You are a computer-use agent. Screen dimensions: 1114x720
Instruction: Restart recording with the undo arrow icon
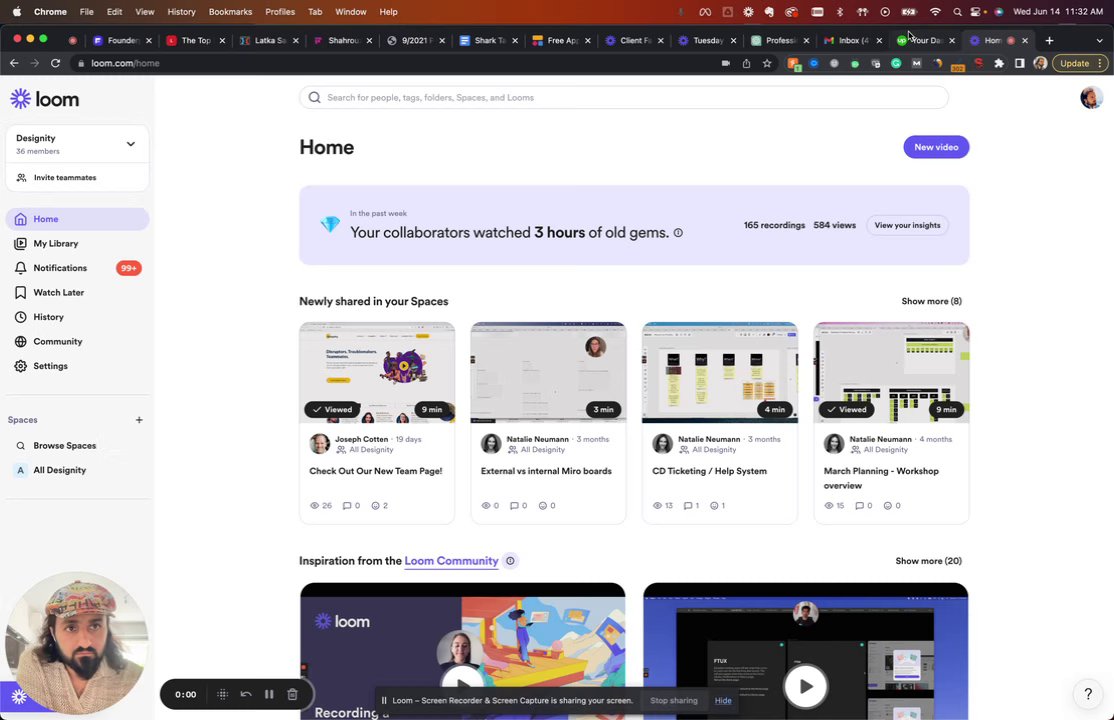pos(246,694)
